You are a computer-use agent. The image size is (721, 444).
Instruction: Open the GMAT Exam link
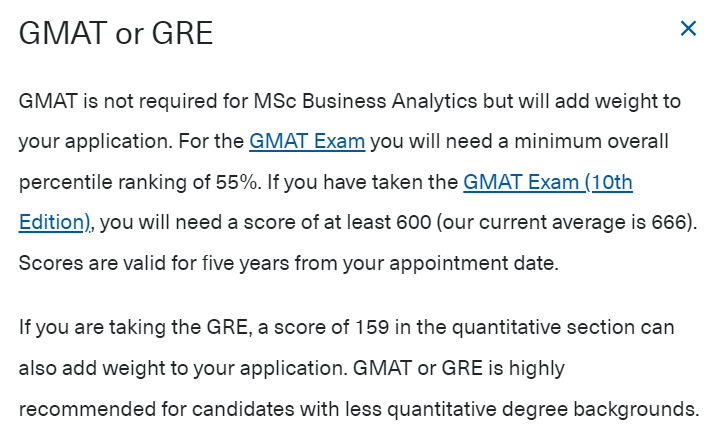tap(307, 141)
